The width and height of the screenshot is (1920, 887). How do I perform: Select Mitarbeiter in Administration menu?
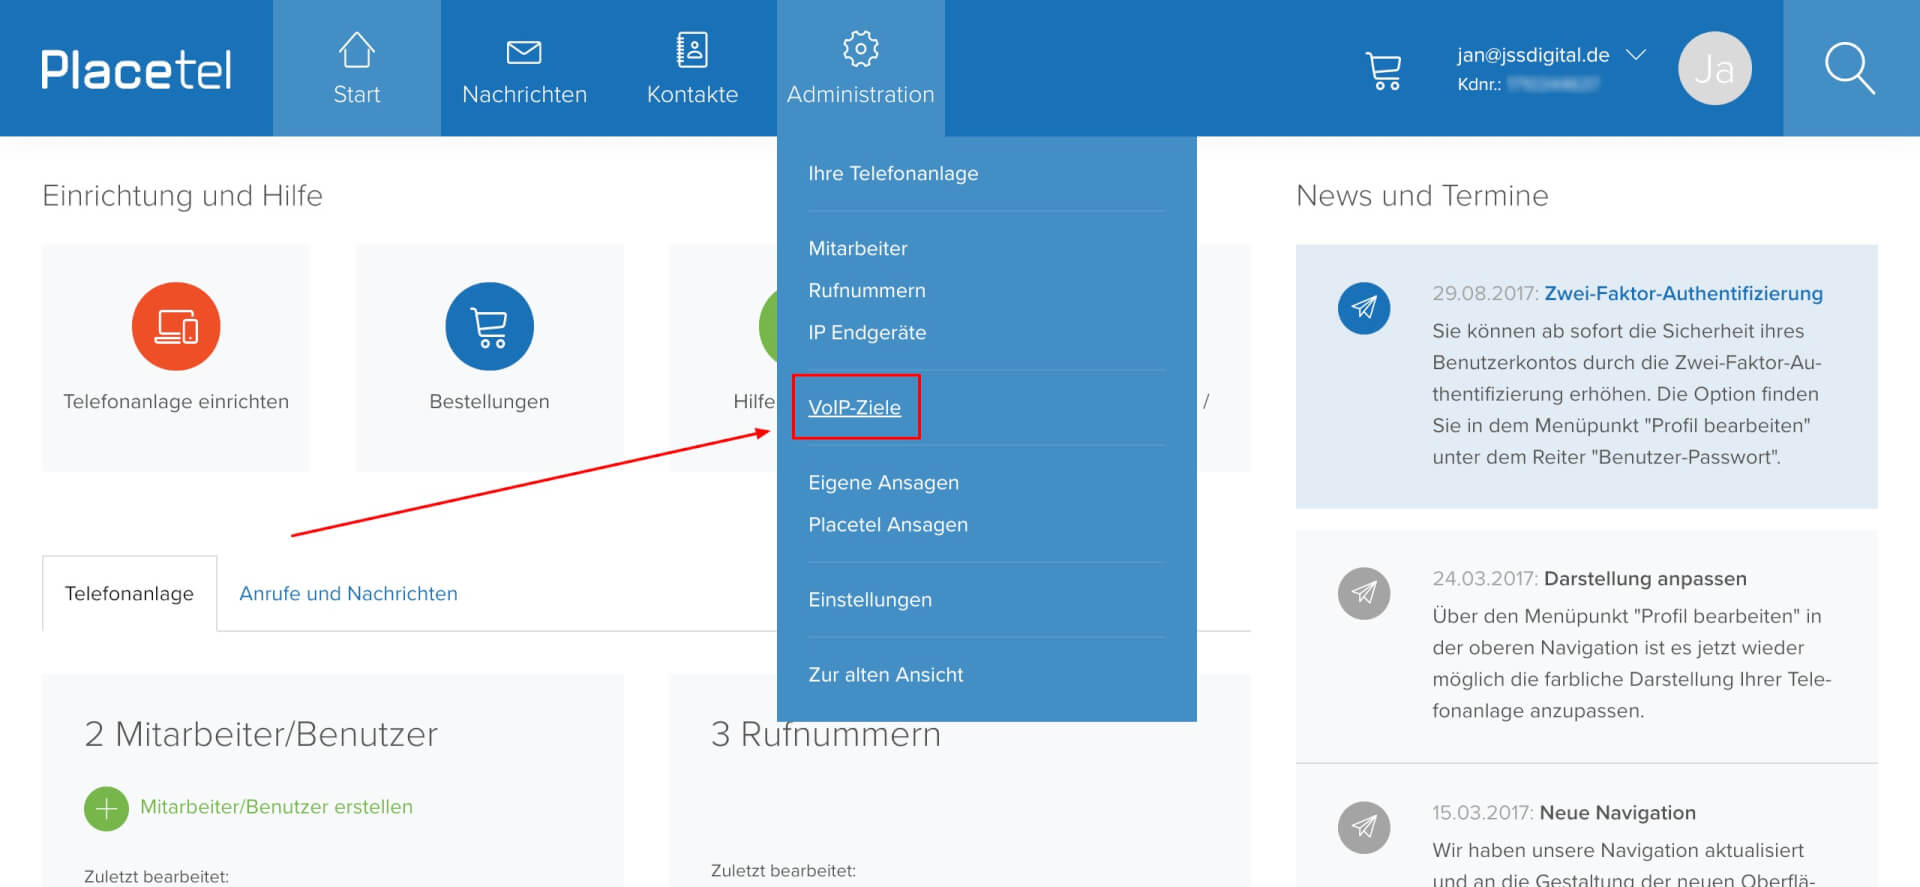click(858, 248)
